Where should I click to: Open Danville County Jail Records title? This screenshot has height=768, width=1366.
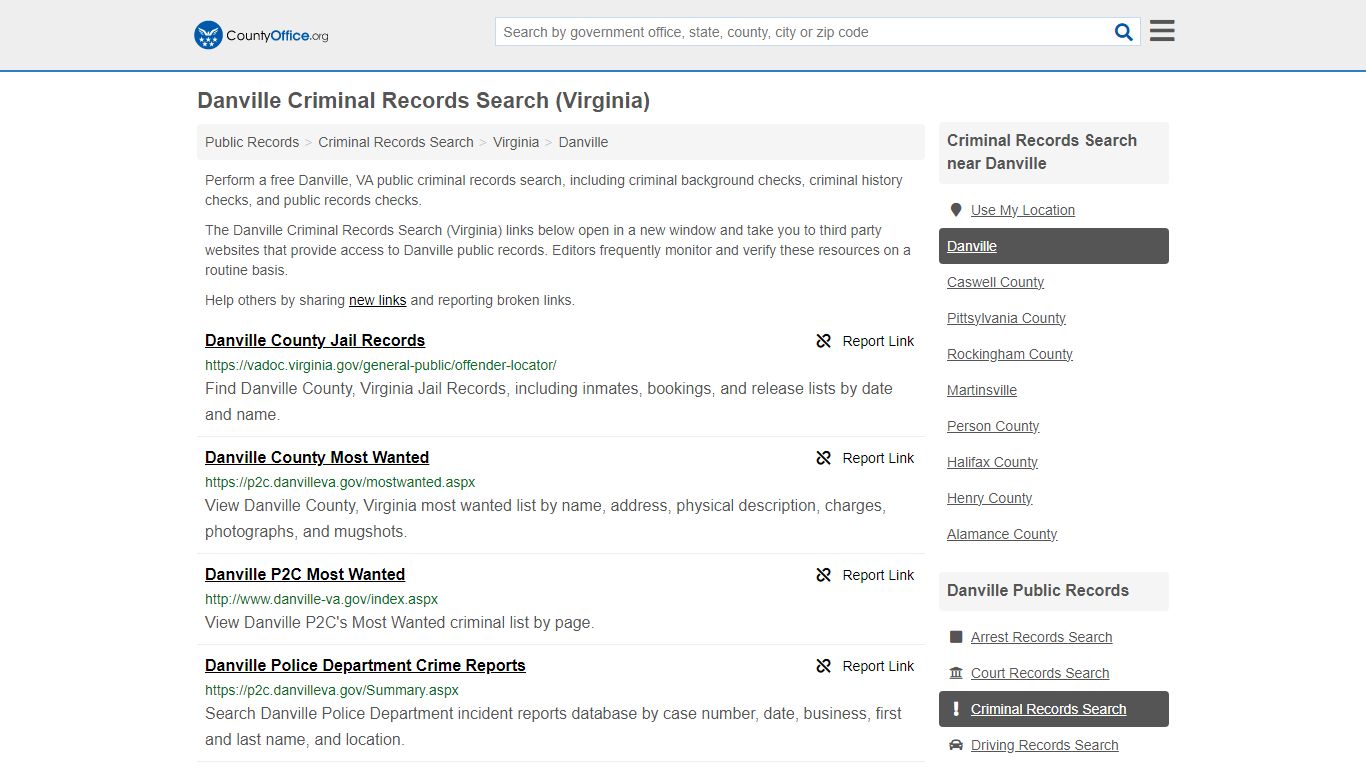[x=315, y=340]
